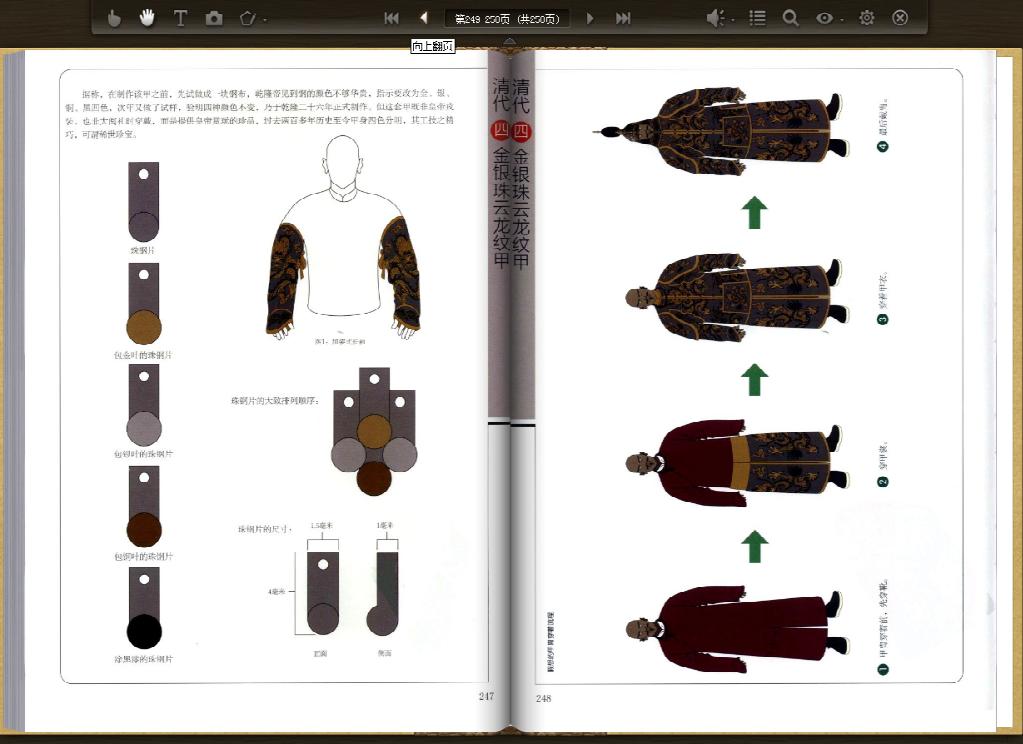Image resolution: width=1023 pixels, height=744 pixels.
Task: Collapse the toolbar using the small triangle
Action: (510, 41)
